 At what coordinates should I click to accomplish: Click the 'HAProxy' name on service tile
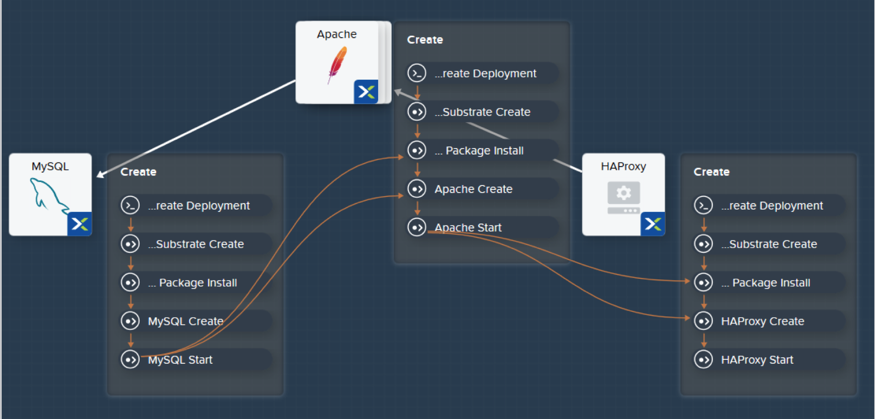pyautogui.click(x=623, y=166)
